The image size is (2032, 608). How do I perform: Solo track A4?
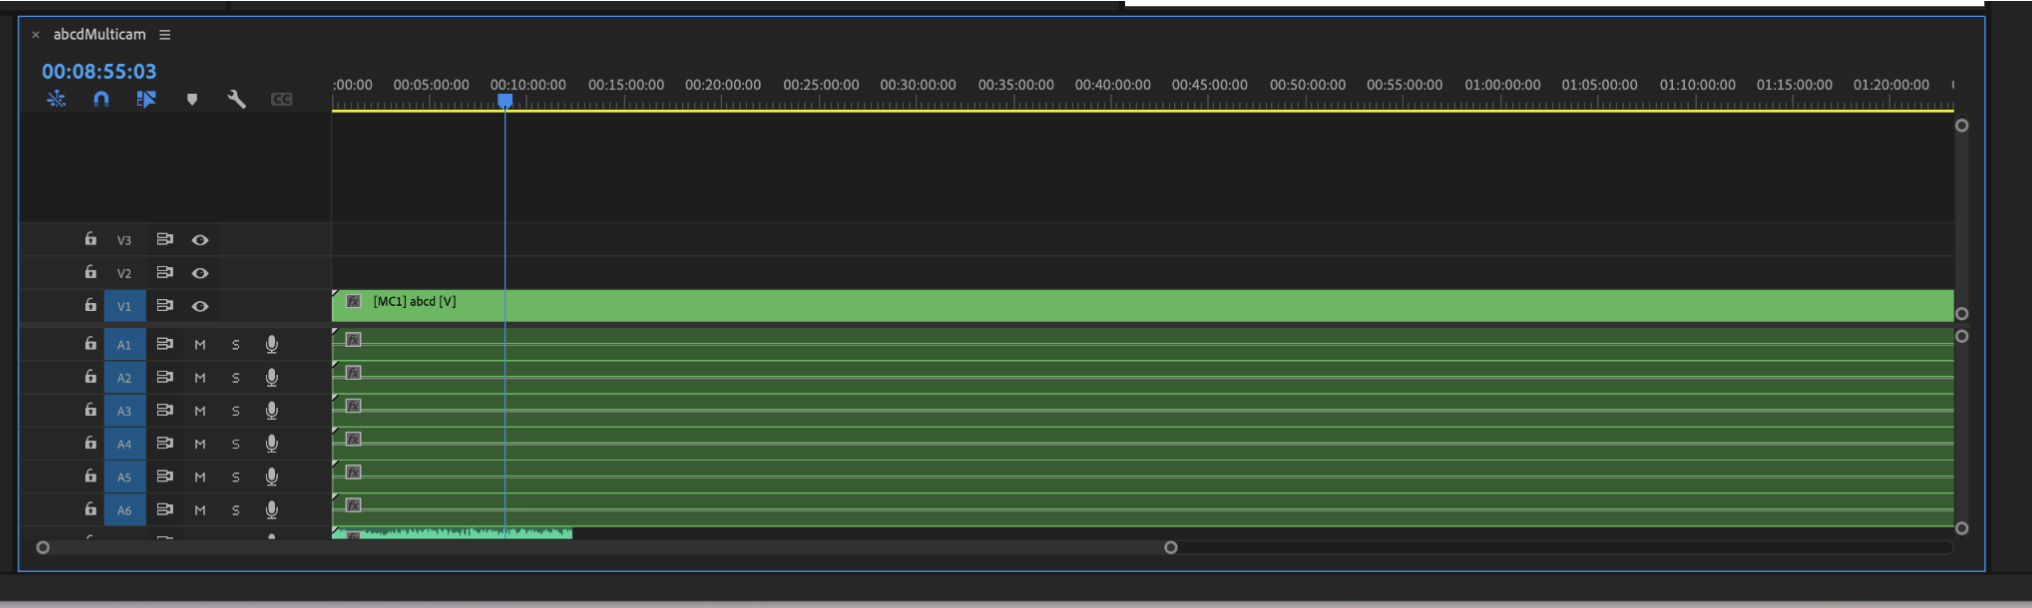click(x=236, y=444)
